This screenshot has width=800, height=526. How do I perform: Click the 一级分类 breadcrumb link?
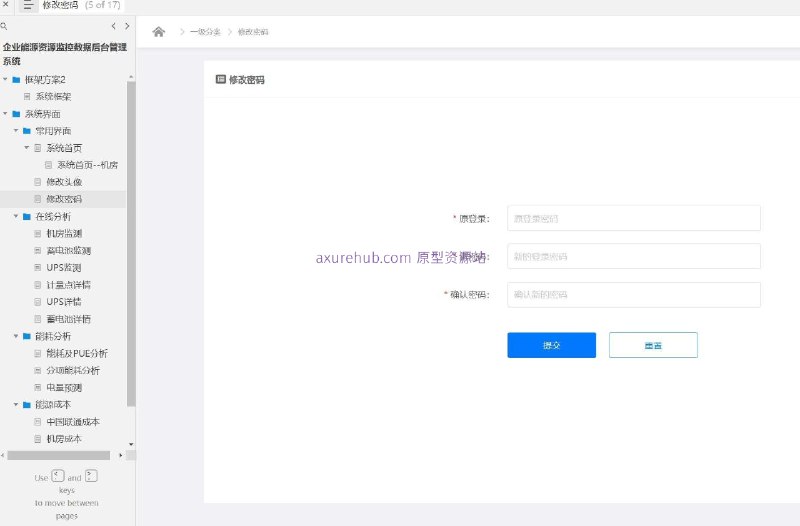point(205,32)
